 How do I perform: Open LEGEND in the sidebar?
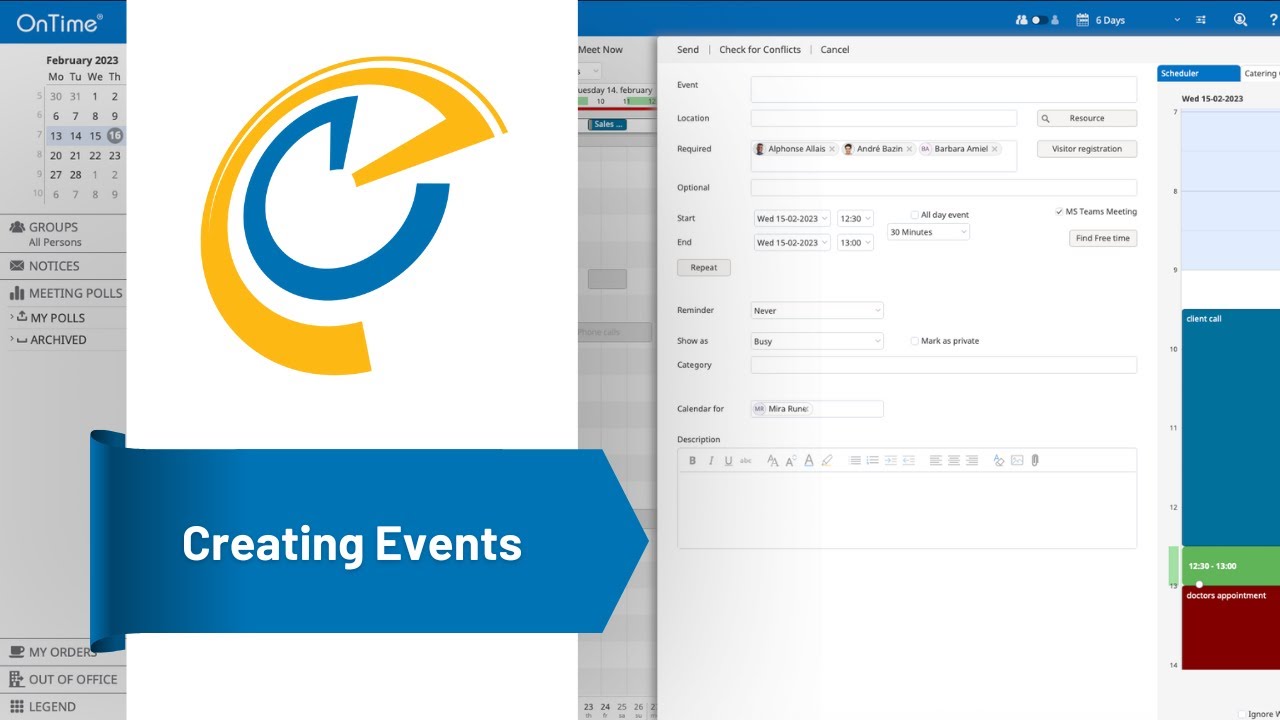[63, 706]
